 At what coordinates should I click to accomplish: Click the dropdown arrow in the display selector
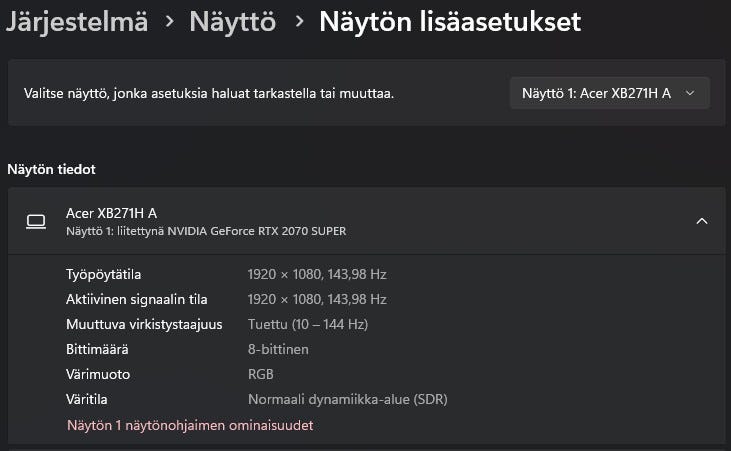click(x=690, y=93)
